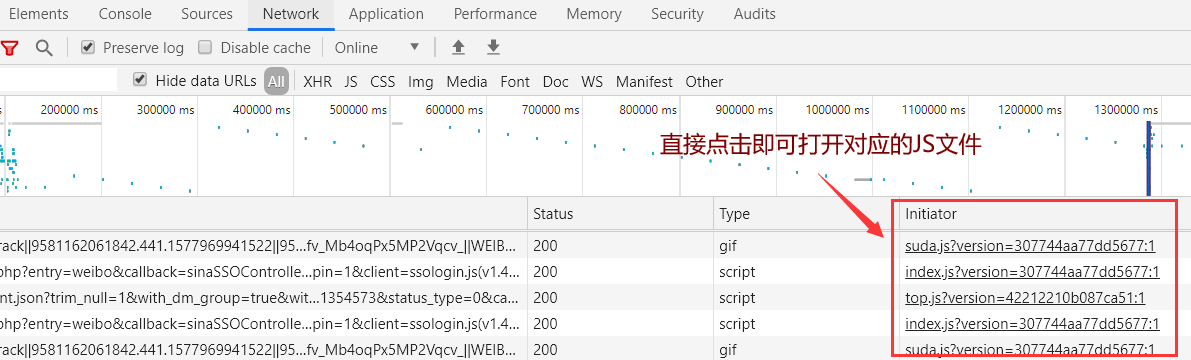Switch to the Performance tab
Screen dimensions: 1191x360
495,14
